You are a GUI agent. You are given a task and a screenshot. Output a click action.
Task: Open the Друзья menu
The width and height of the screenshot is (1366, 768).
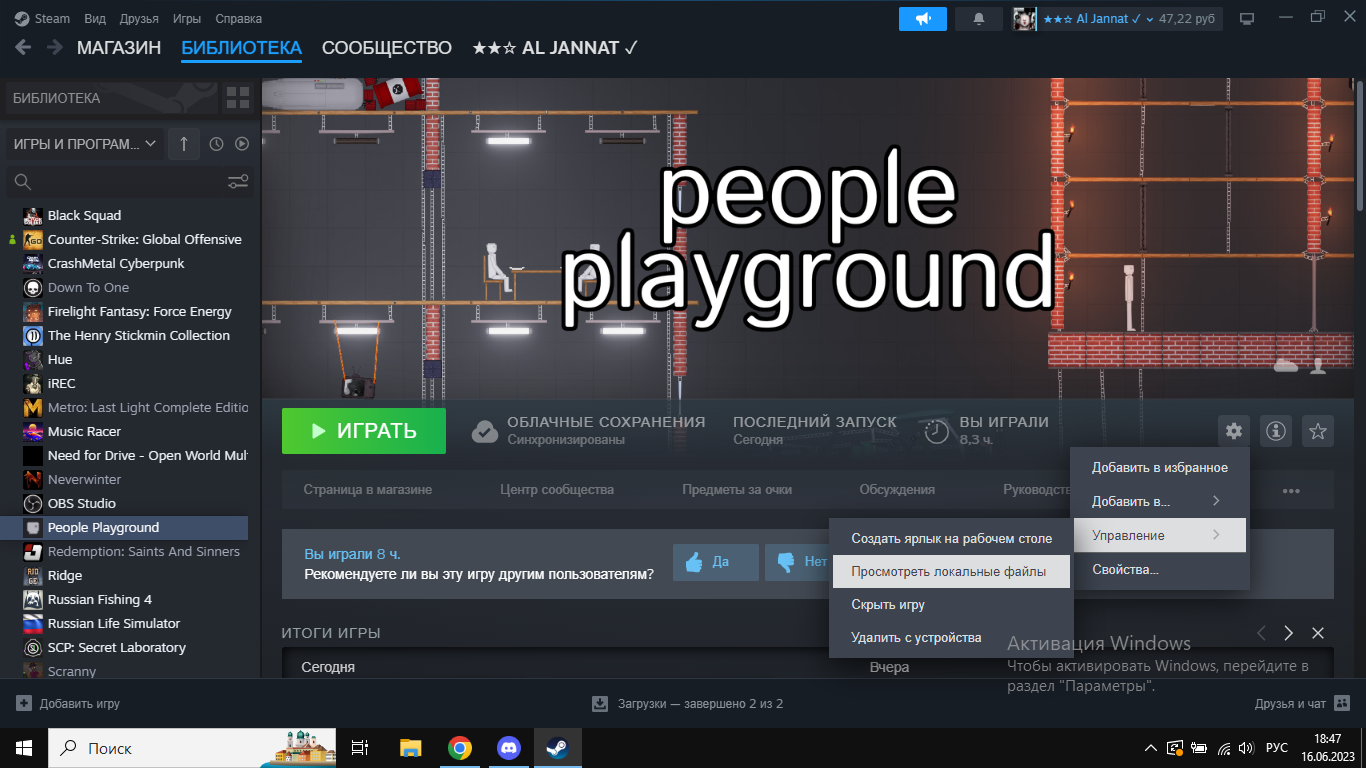[x=139, y=19]
